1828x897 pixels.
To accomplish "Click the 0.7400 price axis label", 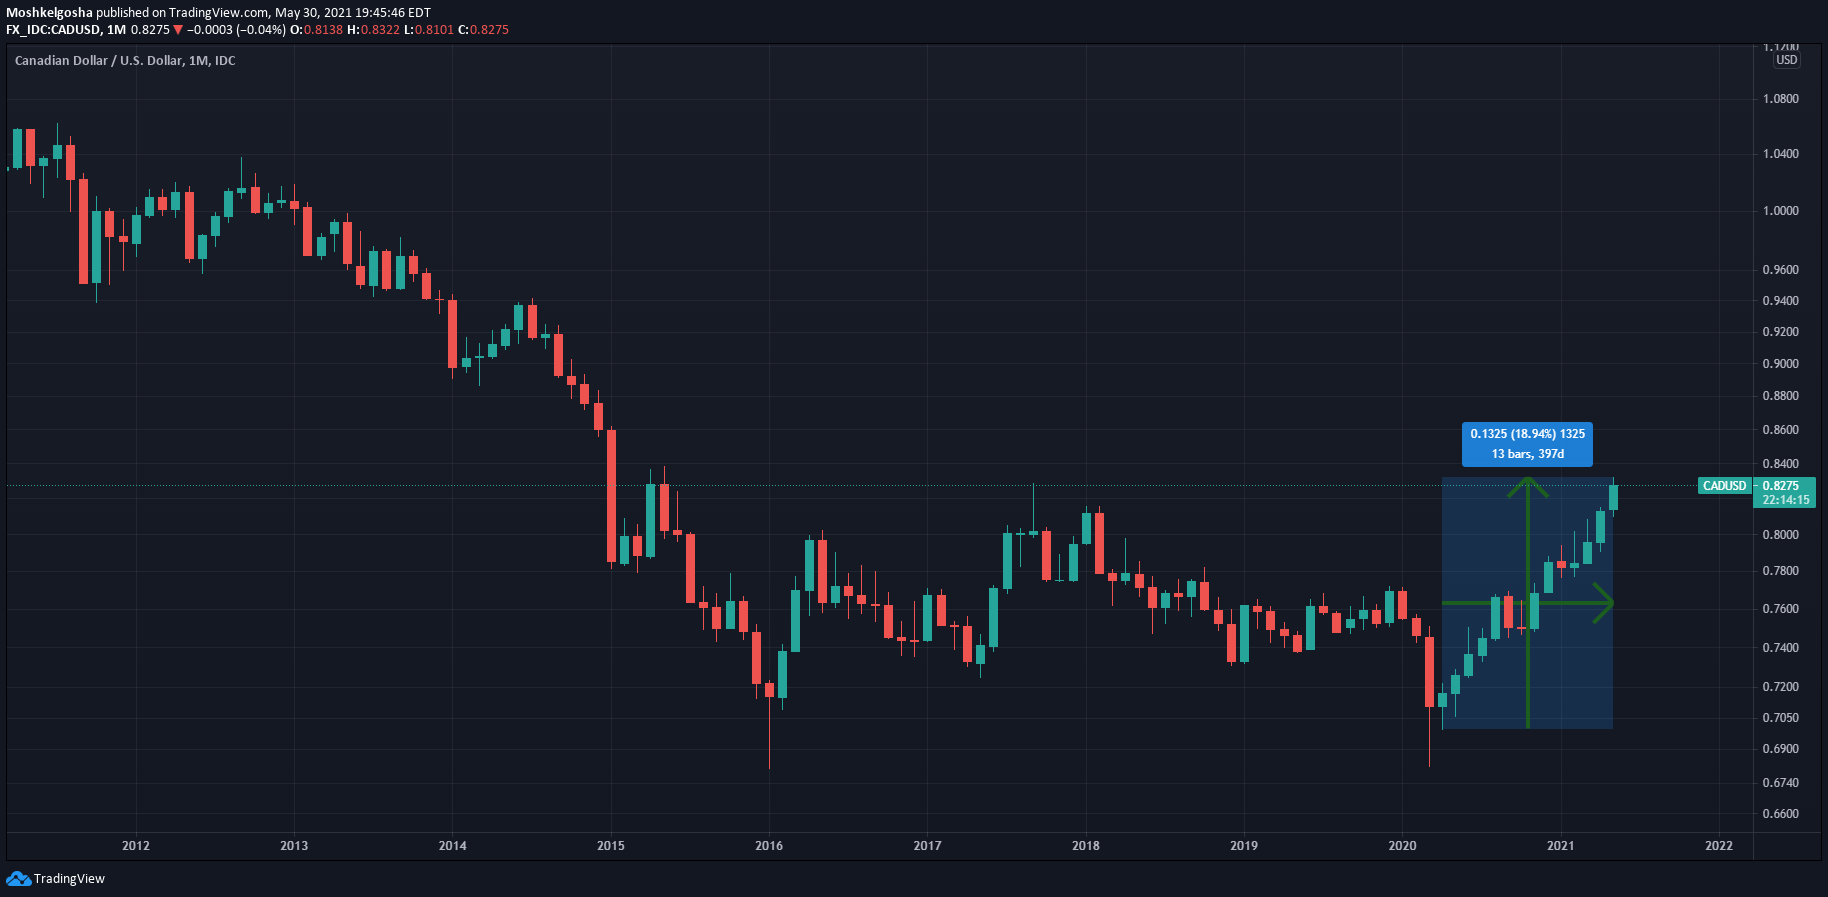I will point(1780,648).
